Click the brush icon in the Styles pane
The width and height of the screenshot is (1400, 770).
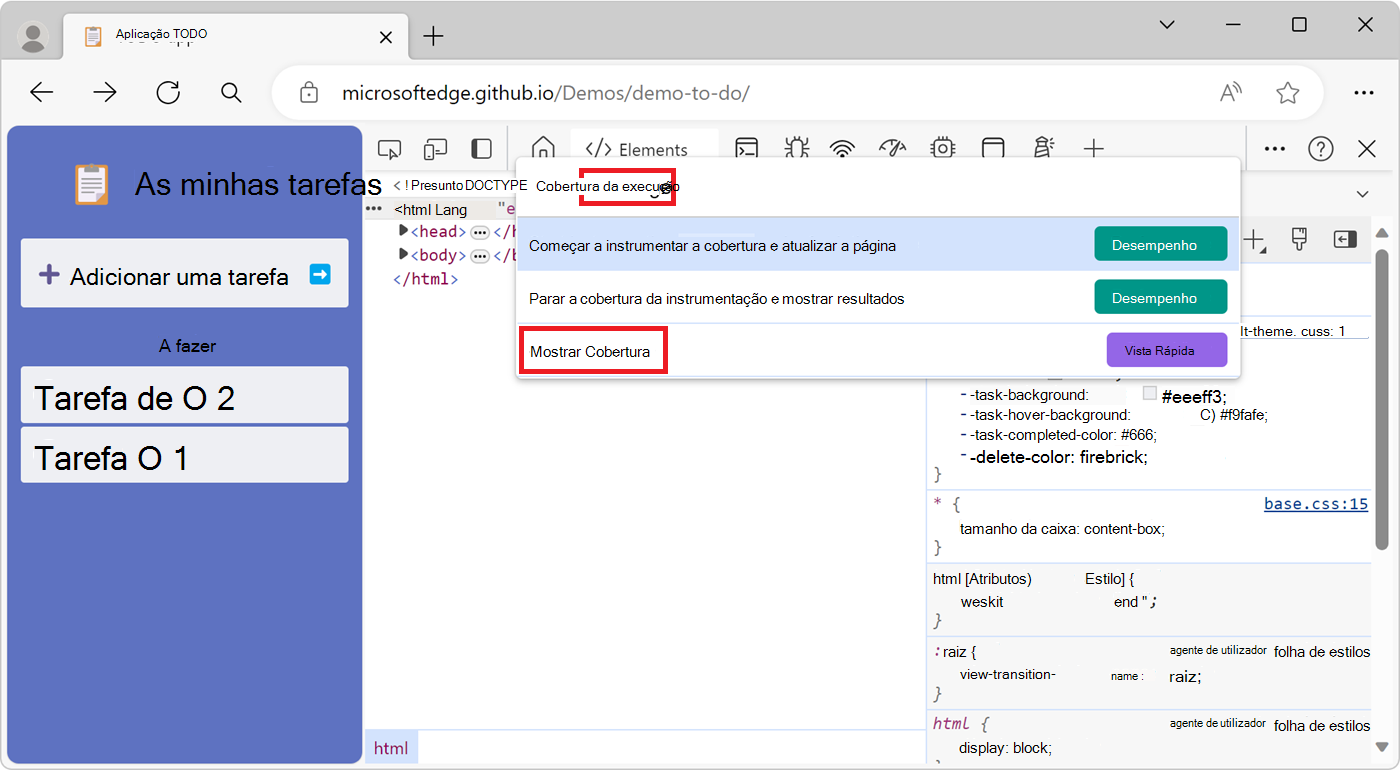click(x=1299, y=240)
